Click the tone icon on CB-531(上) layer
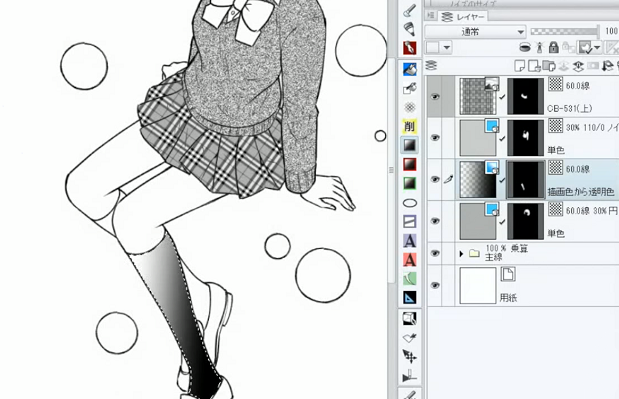The image size is (619, 399). pos(555,84)
